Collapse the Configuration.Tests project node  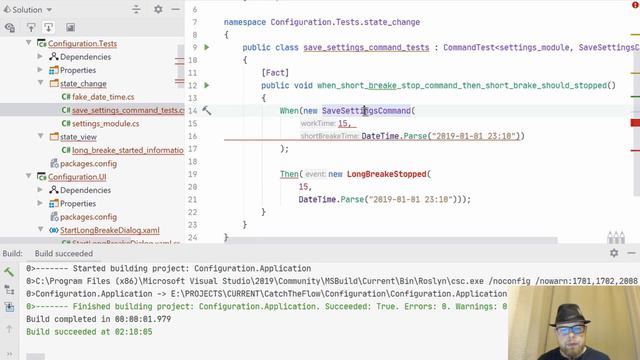point(29,43)
